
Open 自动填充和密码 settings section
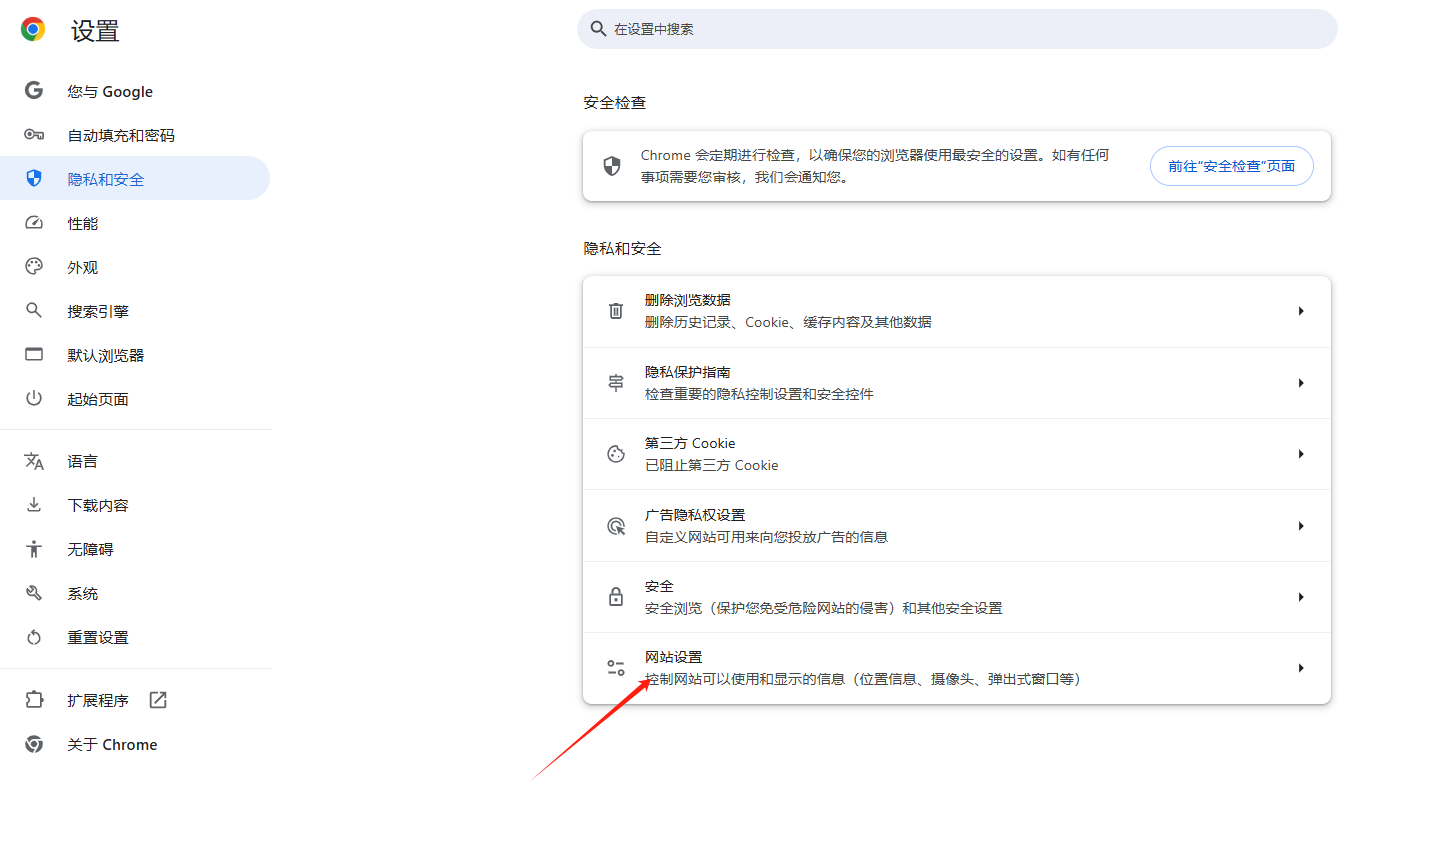coord(135,135)
